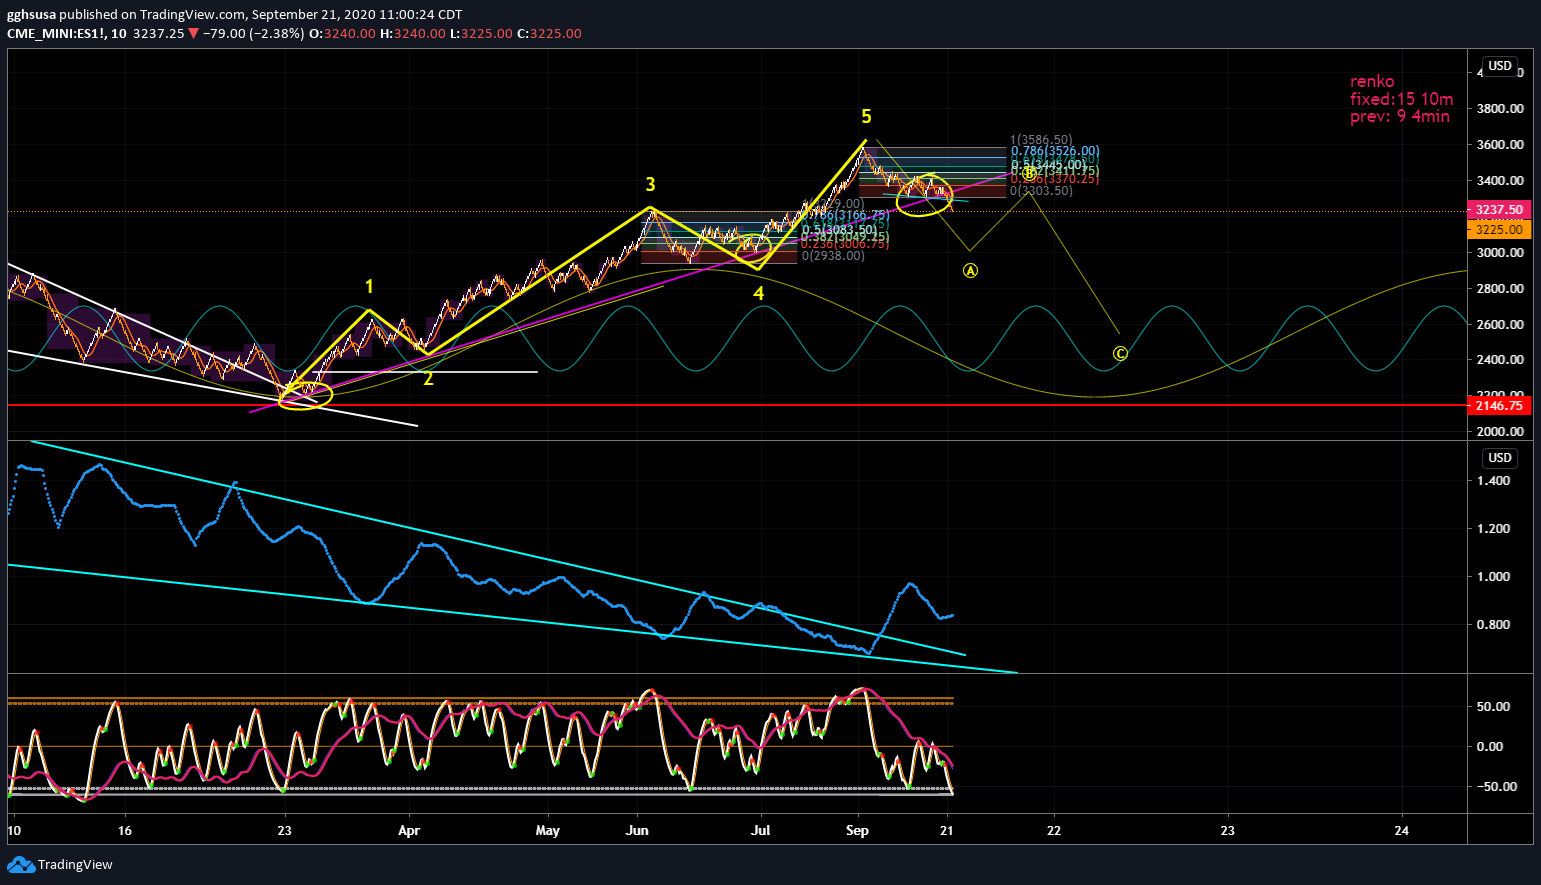Click the pink 3237.50 current price label
The width and height of the screenshot is (1541, 885).
[1499, 210]
